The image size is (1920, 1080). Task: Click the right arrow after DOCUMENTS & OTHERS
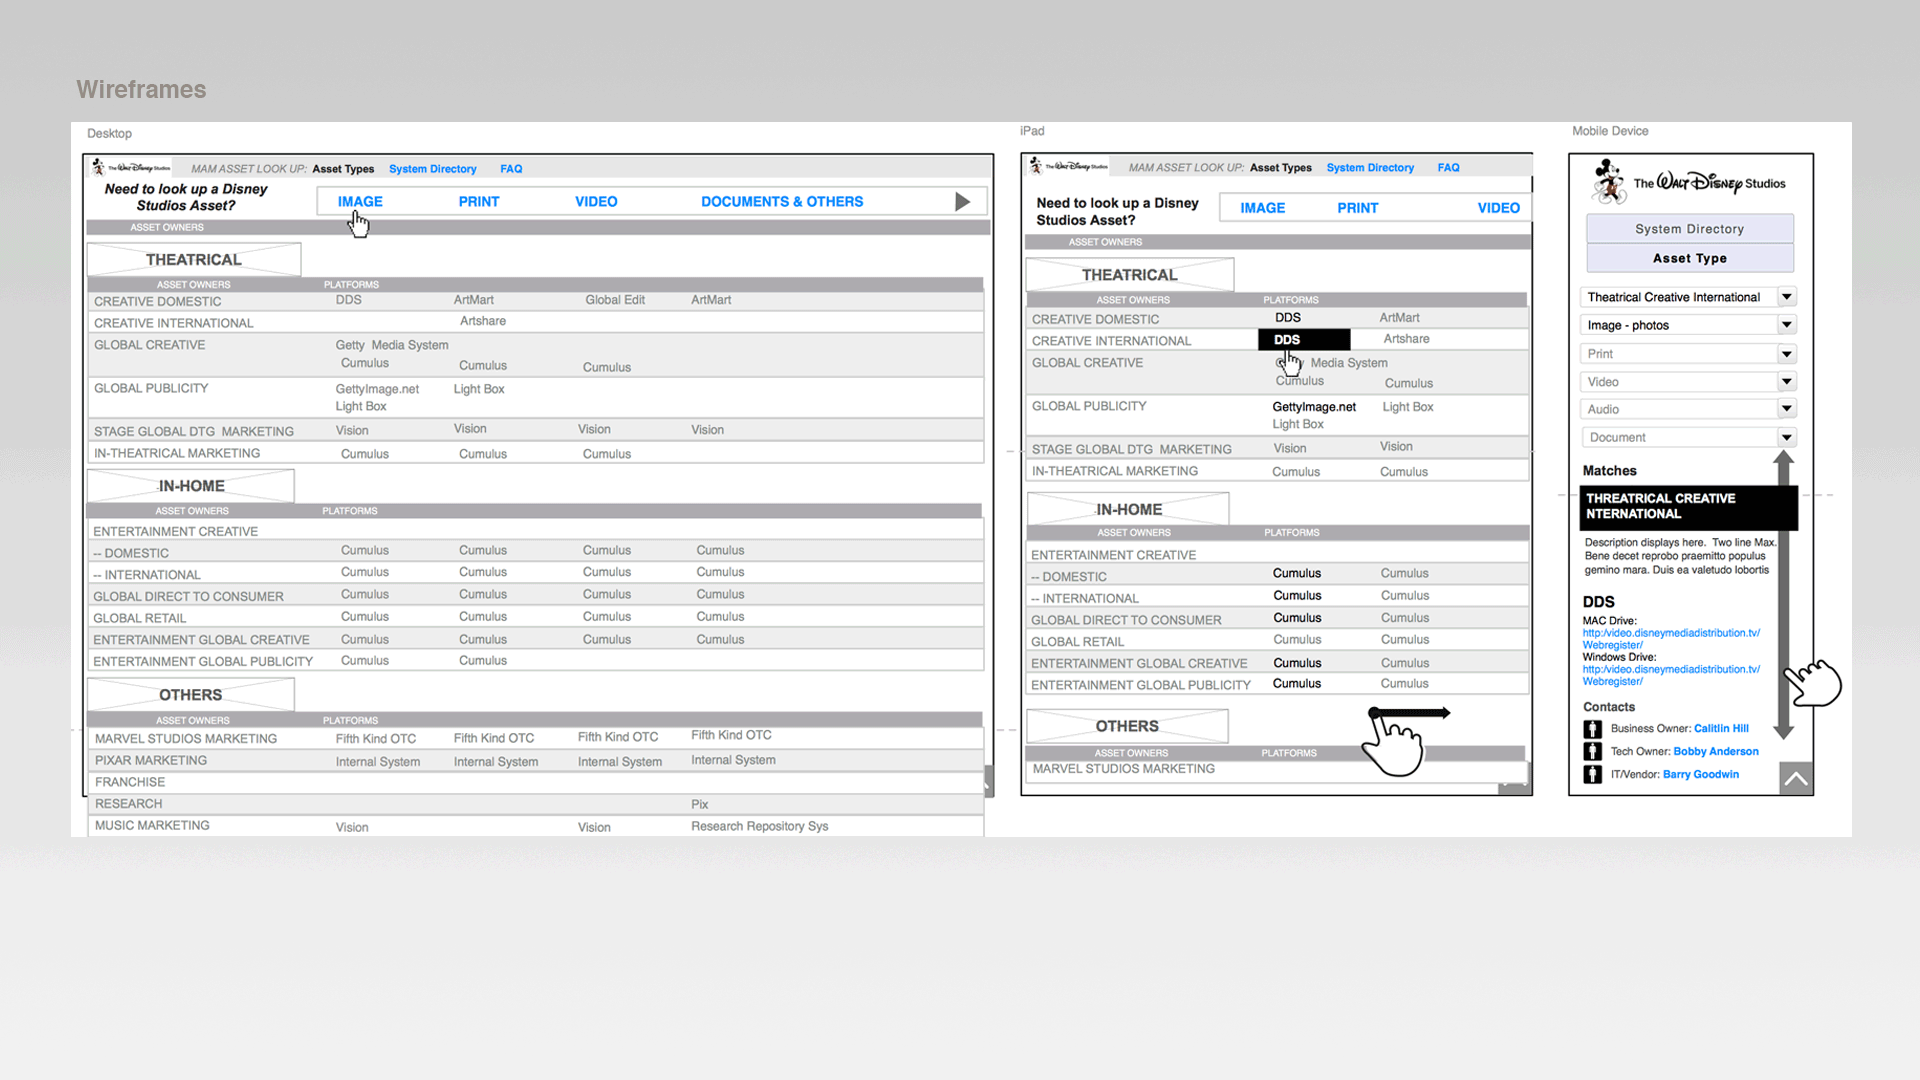pos(962,202)
